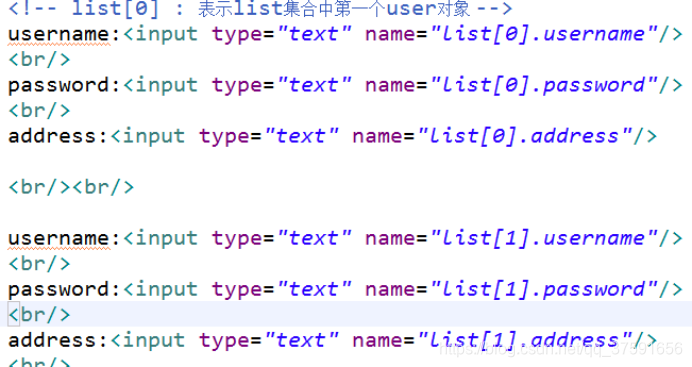Click the <br/> tag just below the list[0].password line
This screenshot has width=692, height=367.
coord(39,111)
